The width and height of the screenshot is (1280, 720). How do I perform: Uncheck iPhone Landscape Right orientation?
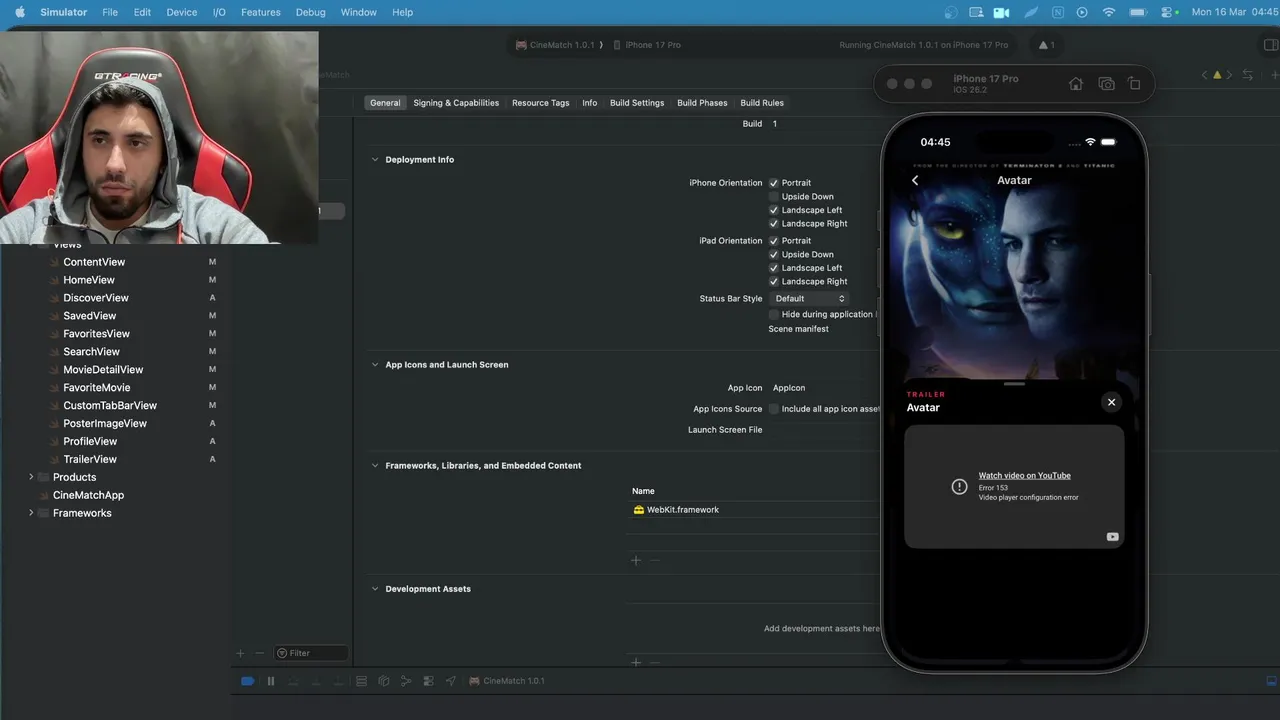774,224
